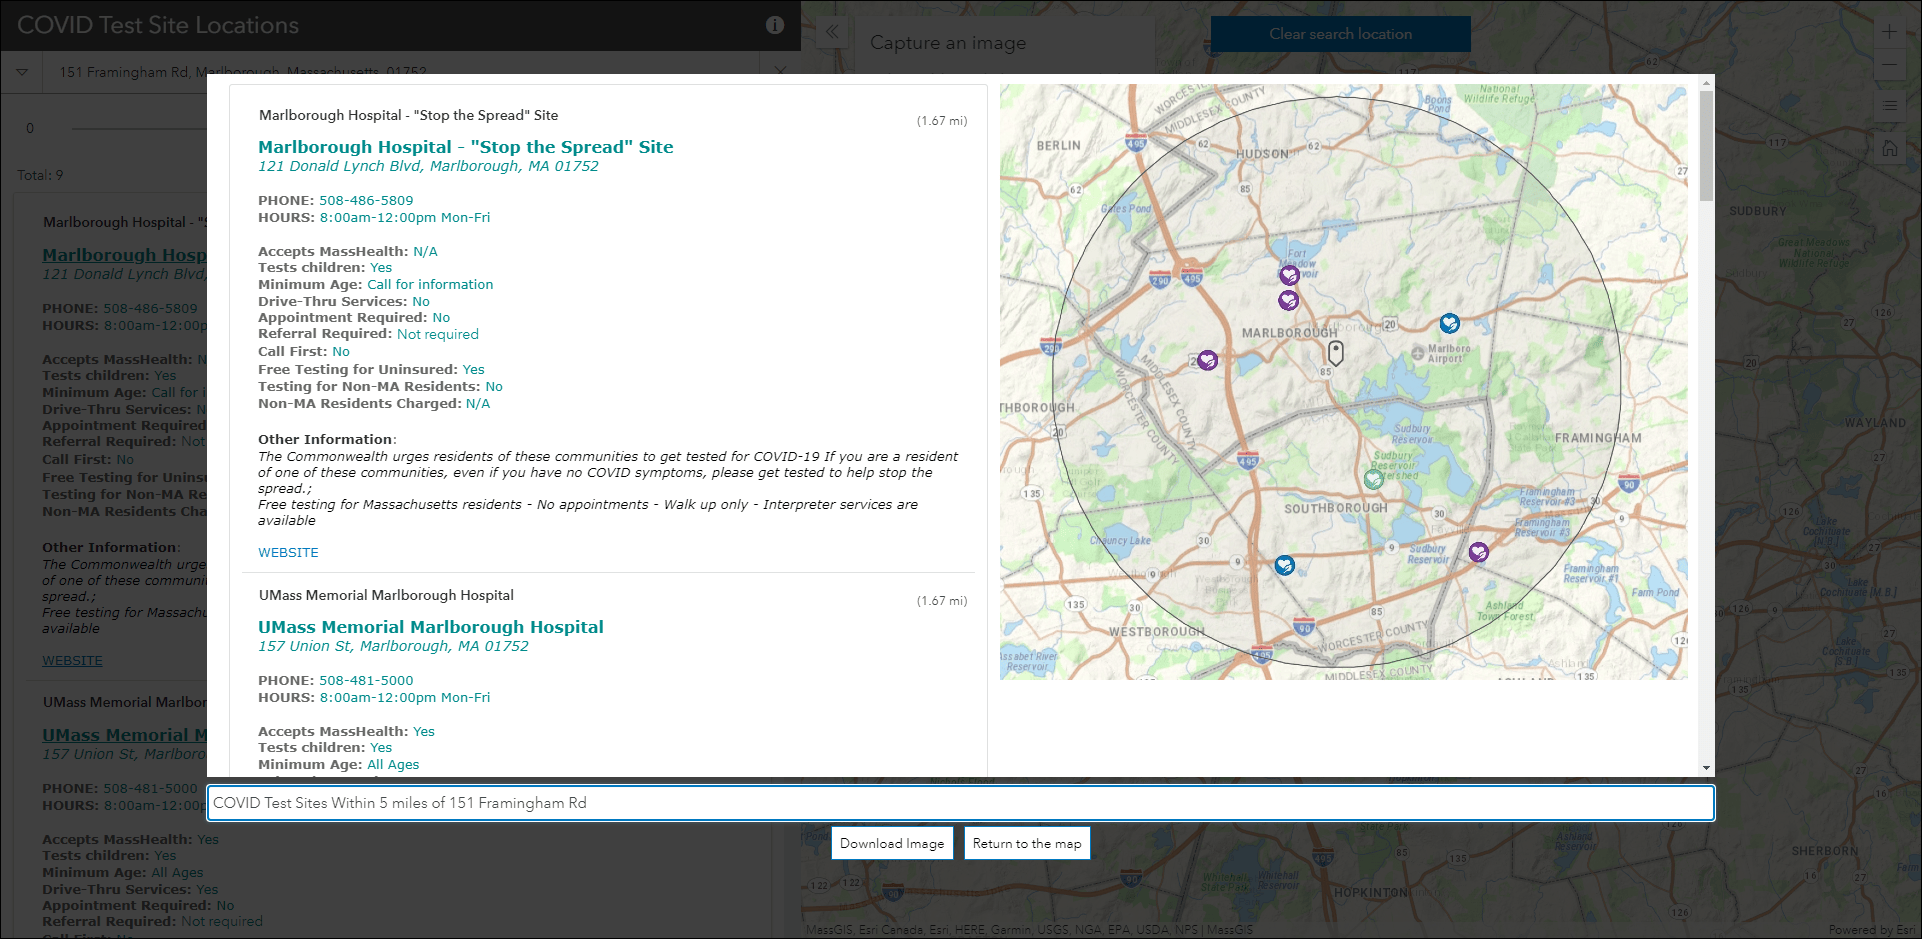Image resolution: width=1922 pixels, height=939 pixels.
Task: Open the search source dropdown arrow
Action: pos(22,72)
